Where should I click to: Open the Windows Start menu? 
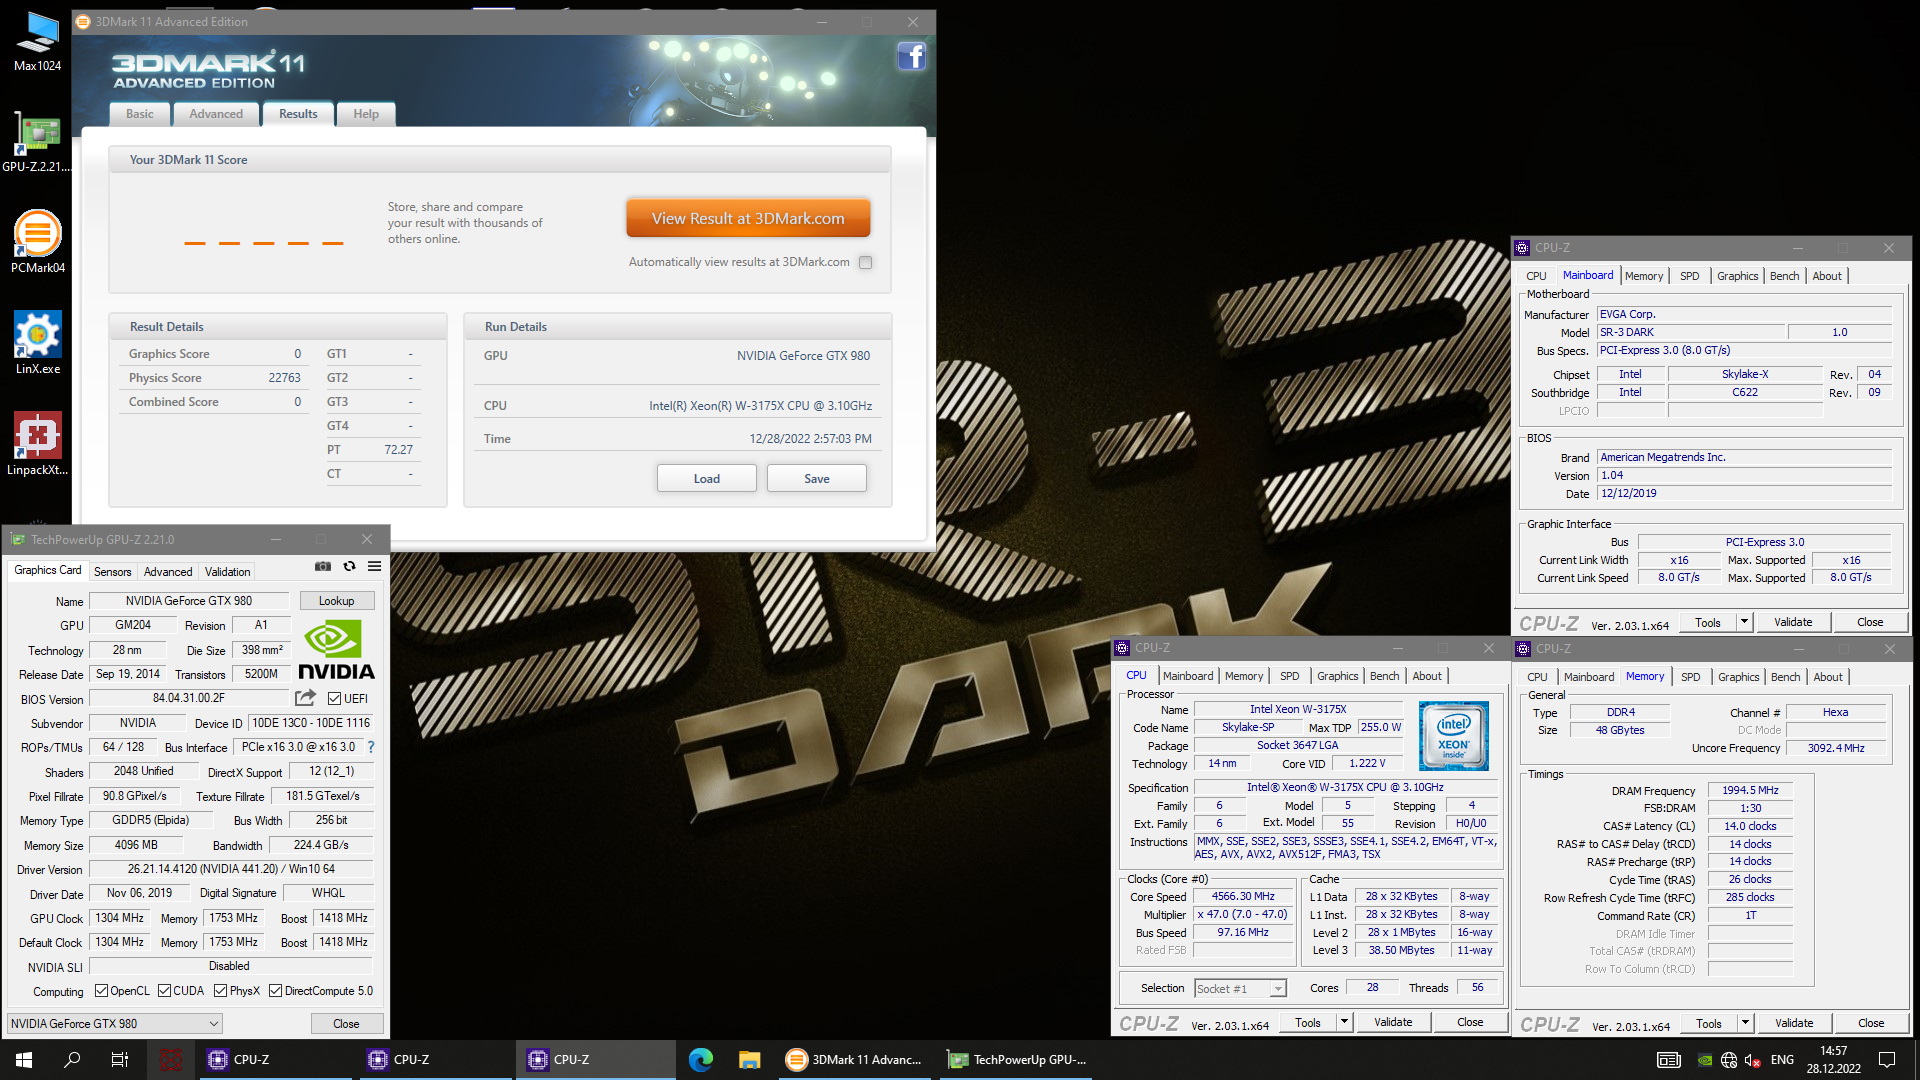24,1060
